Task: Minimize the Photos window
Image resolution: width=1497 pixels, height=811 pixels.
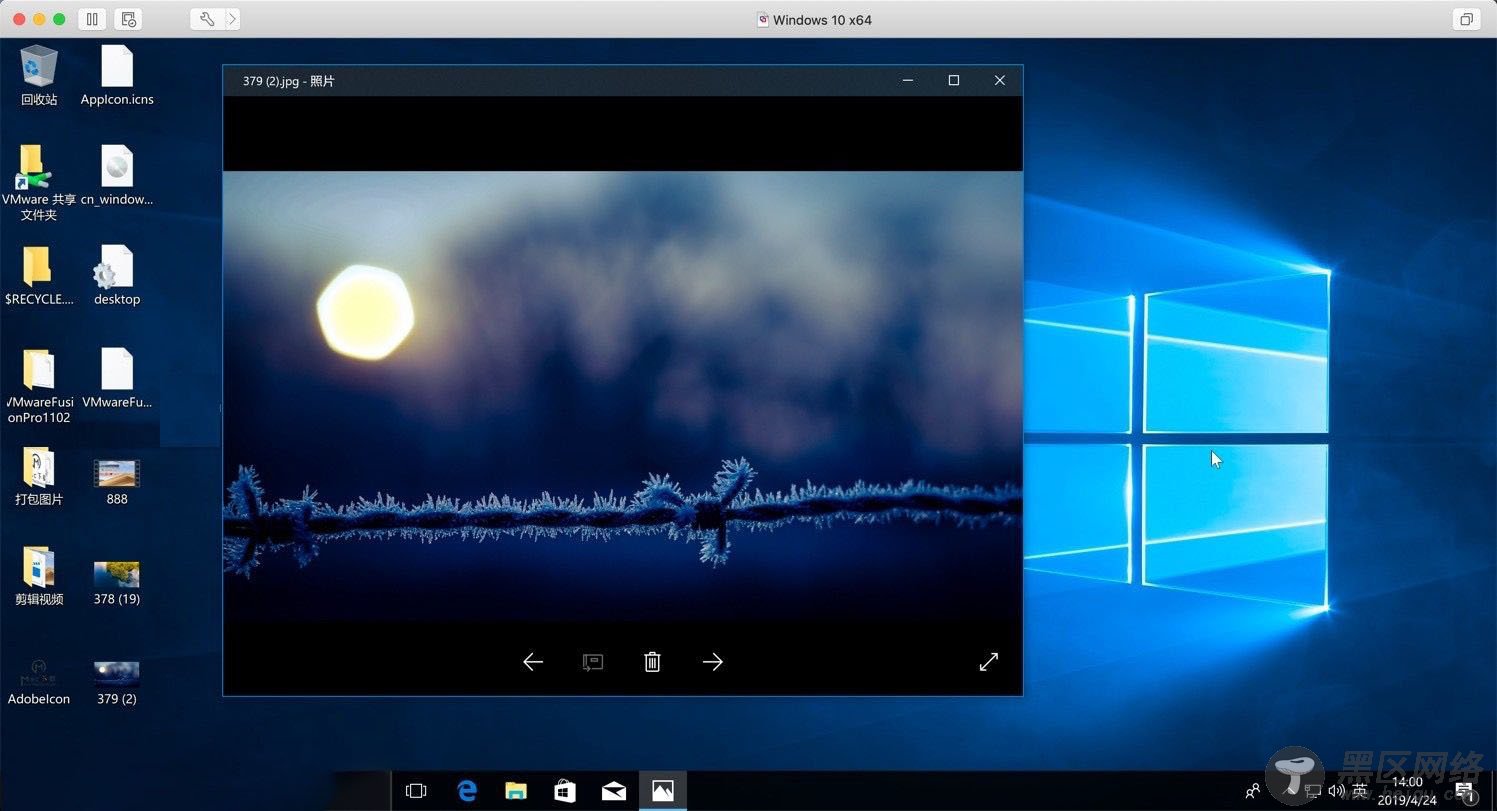Action: coord(908,81)
